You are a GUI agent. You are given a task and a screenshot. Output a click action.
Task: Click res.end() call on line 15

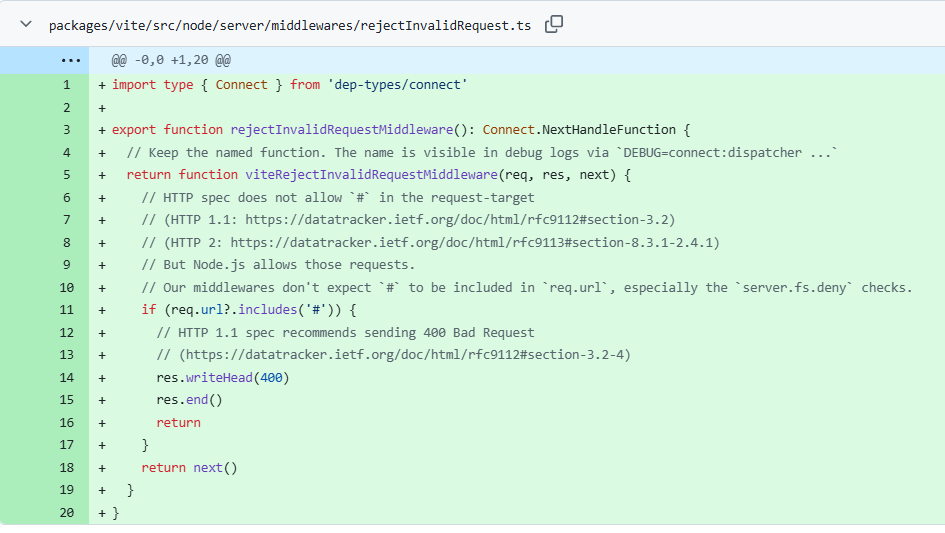[x=189, y=400]
